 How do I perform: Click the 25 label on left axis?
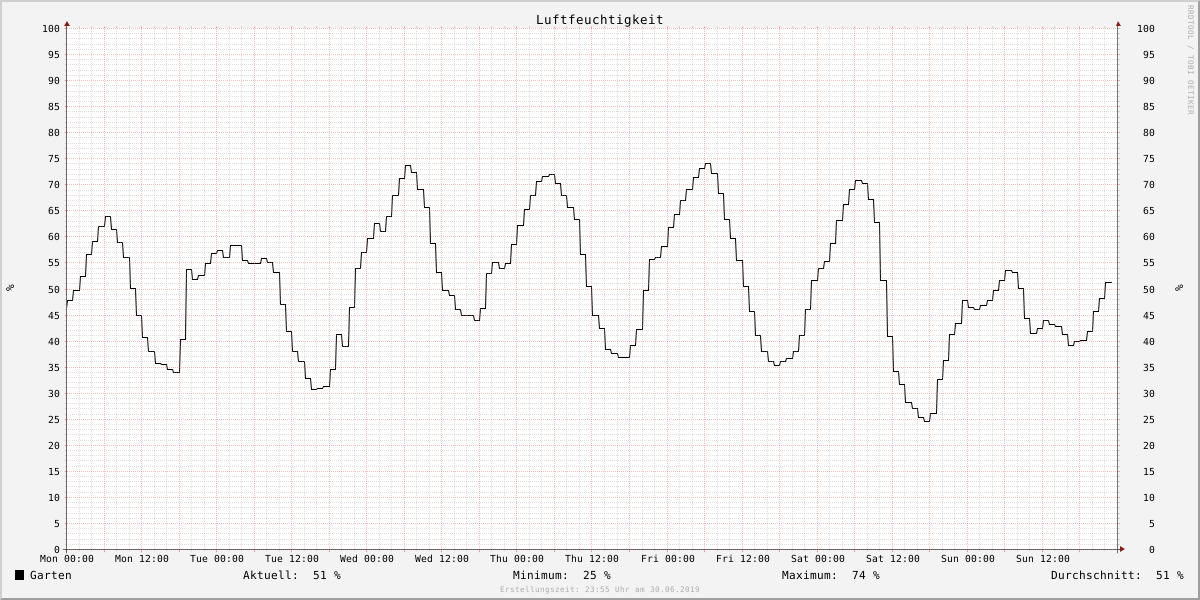click(54, 419)
